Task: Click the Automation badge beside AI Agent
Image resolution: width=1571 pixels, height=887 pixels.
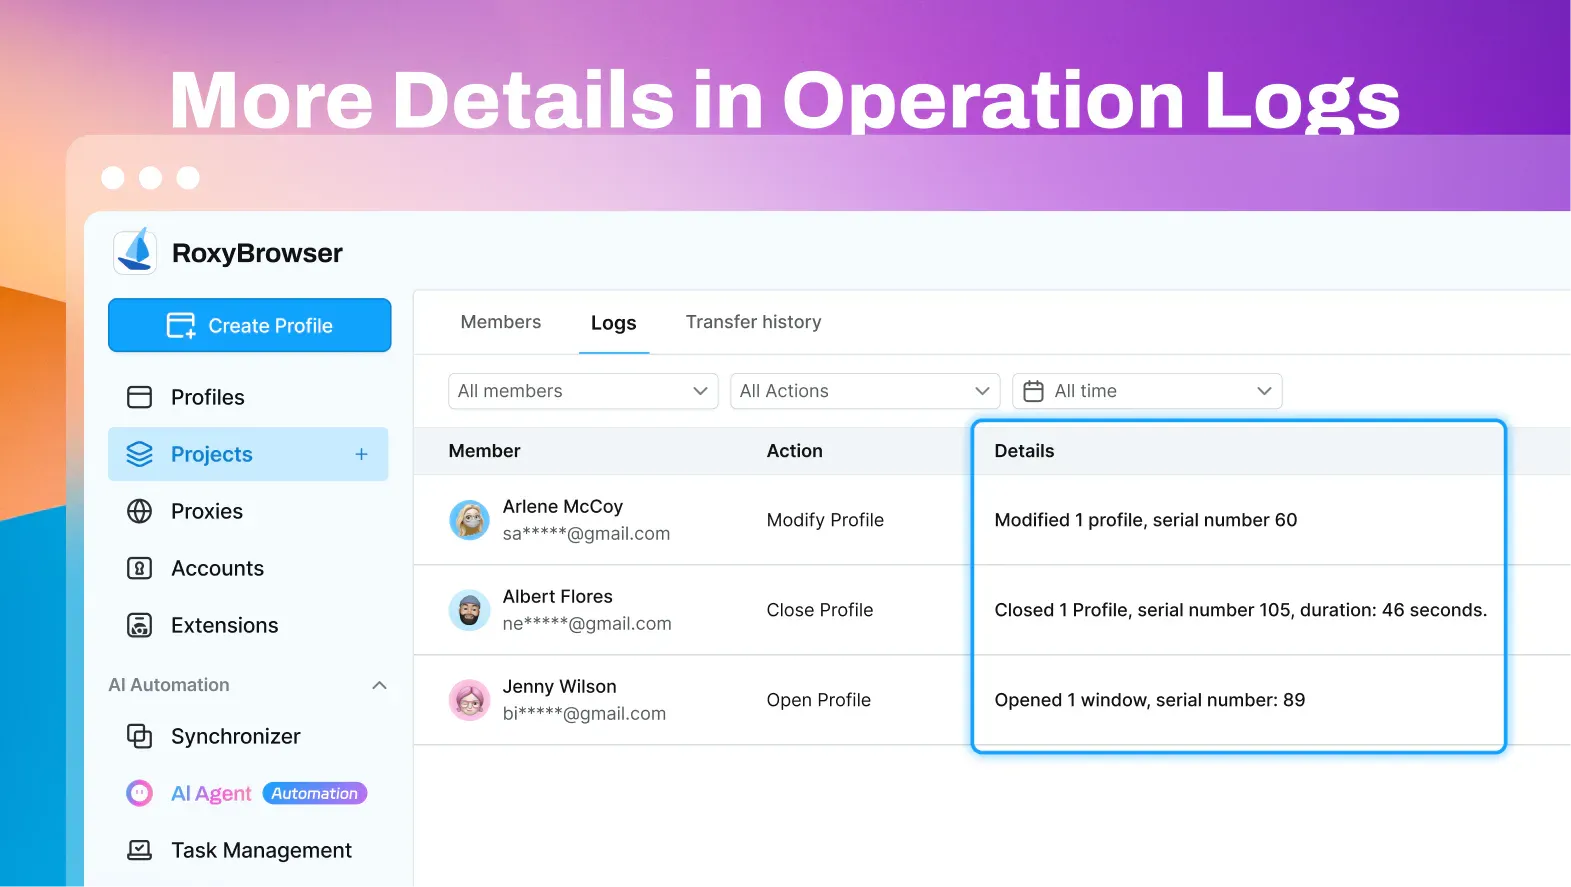Action: pyautogui.click(x=315, y=793)
